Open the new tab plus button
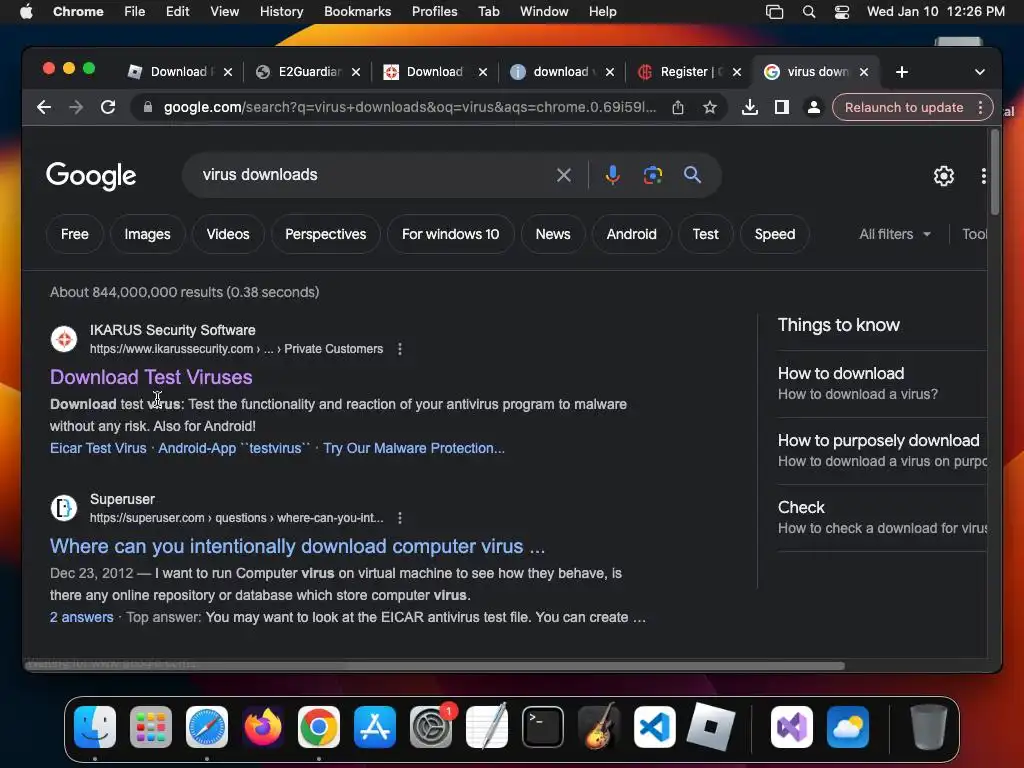Viewport: 1024px width, 768px height. click(x=902, y=72)
